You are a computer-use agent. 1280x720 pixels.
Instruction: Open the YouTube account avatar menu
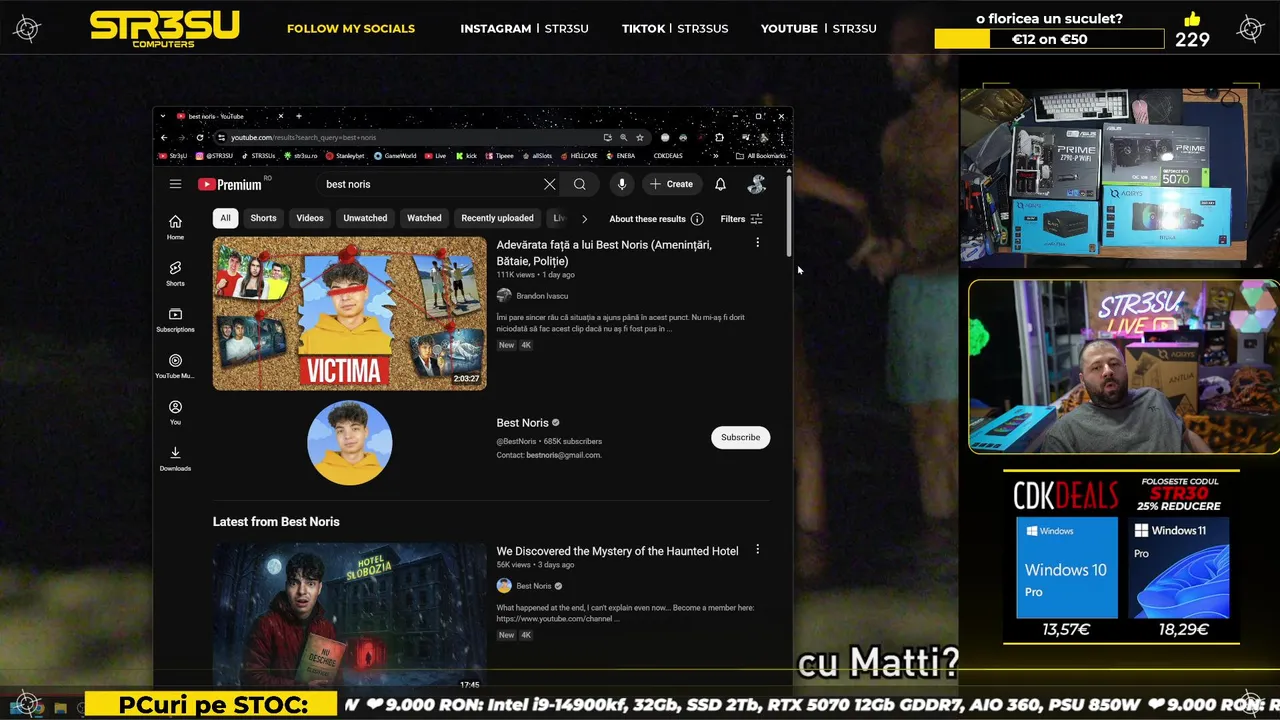click(757, 184)
